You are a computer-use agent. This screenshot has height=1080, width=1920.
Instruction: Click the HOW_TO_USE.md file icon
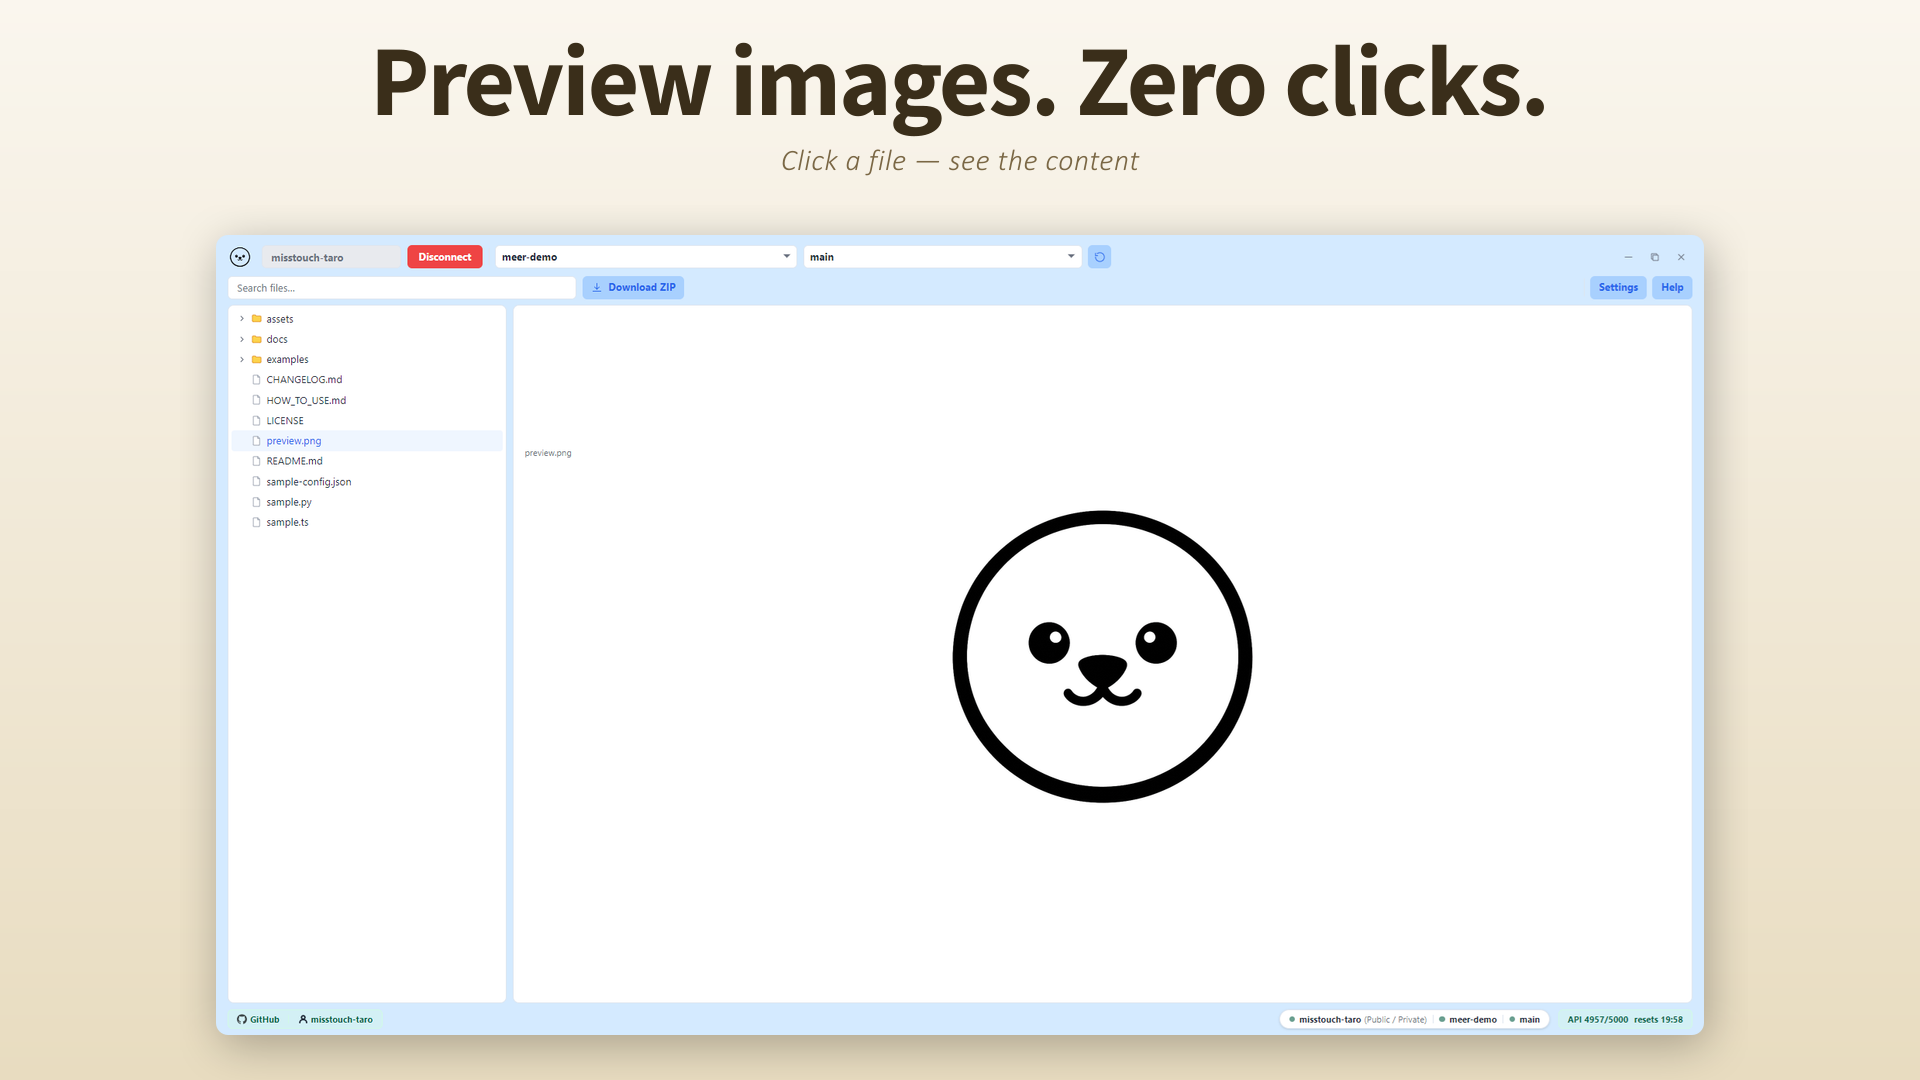[x=257, y=400]
